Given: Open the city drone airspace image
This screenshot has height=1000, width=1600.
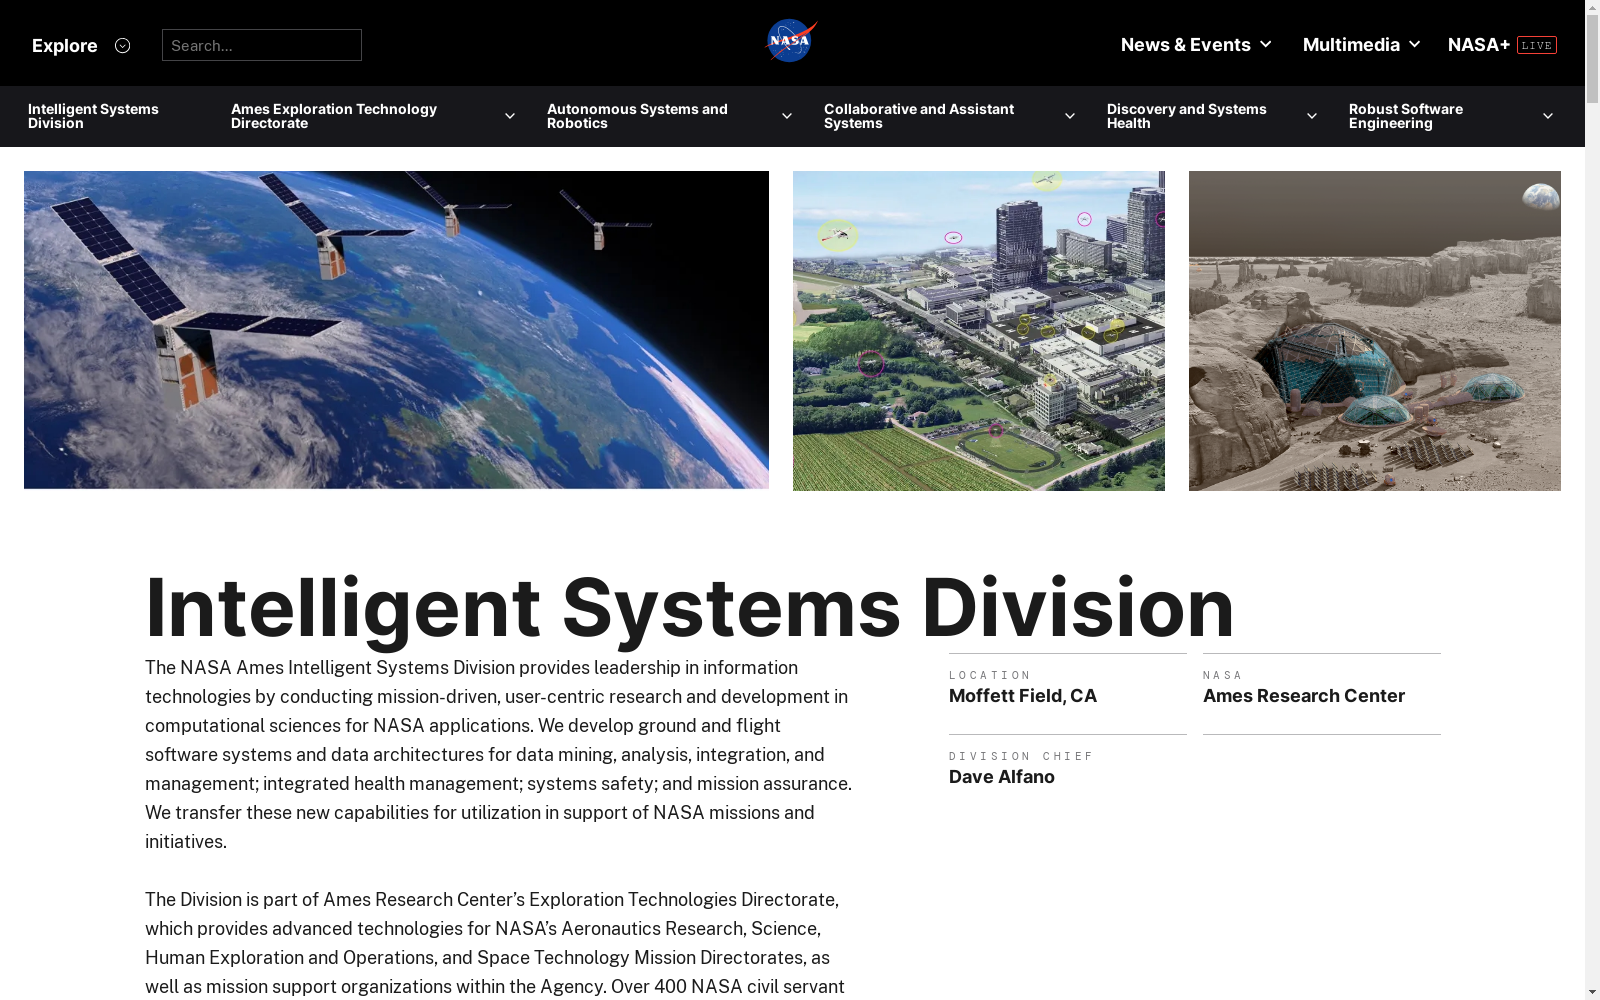Looking at the screenshot, I should click(x=979, y=331).
